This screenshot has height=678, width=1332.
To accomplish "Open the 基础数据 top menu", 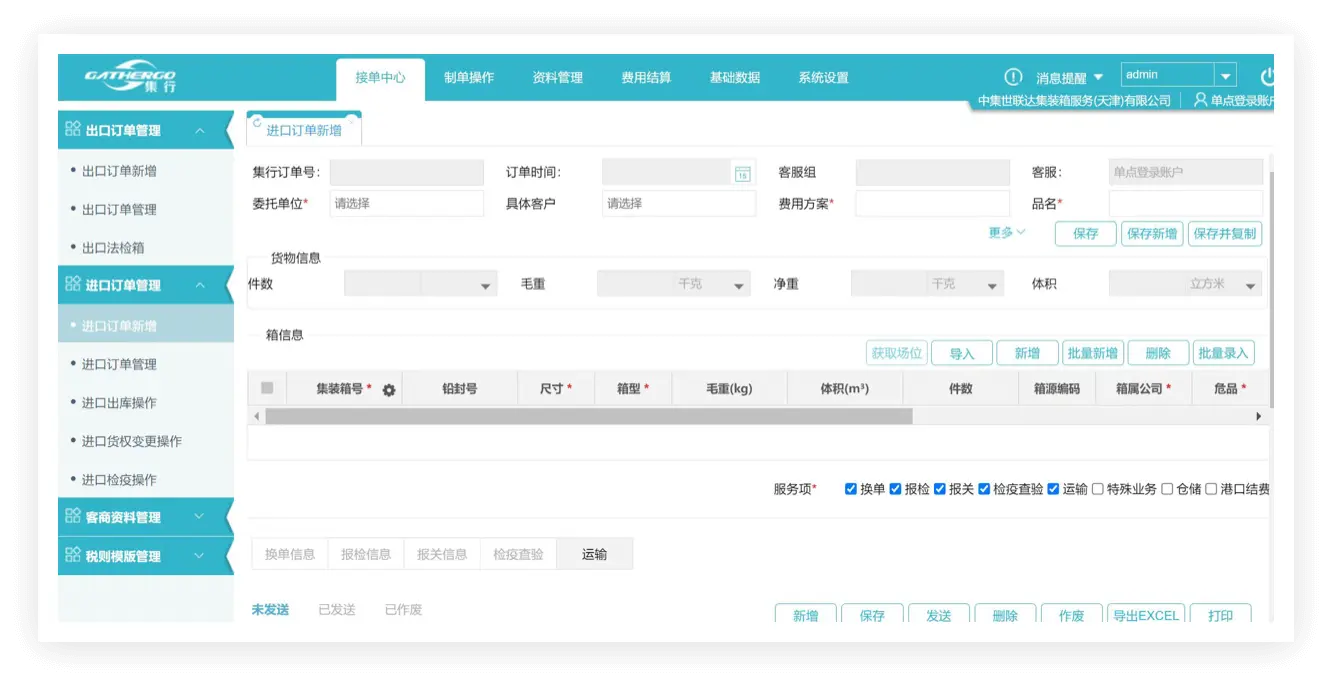I will pos(735,78).
